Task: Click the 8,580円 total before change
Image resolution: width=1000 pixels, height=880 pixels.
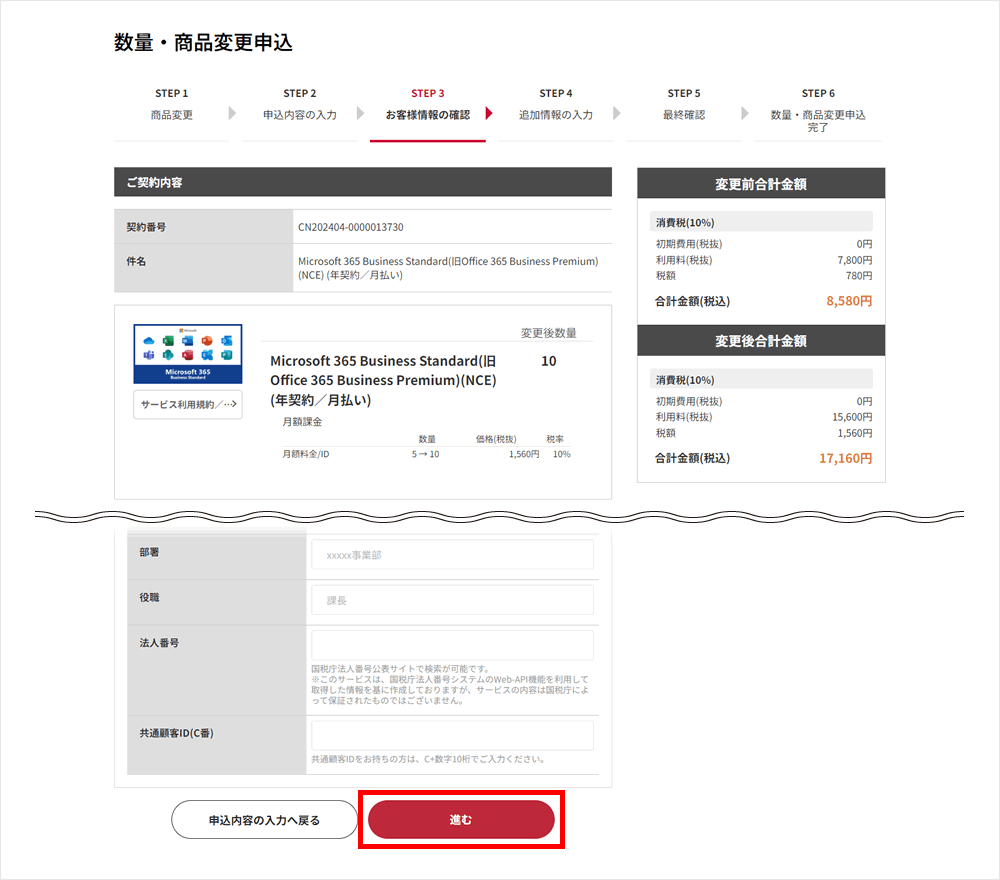Action: tap(849, 301)
